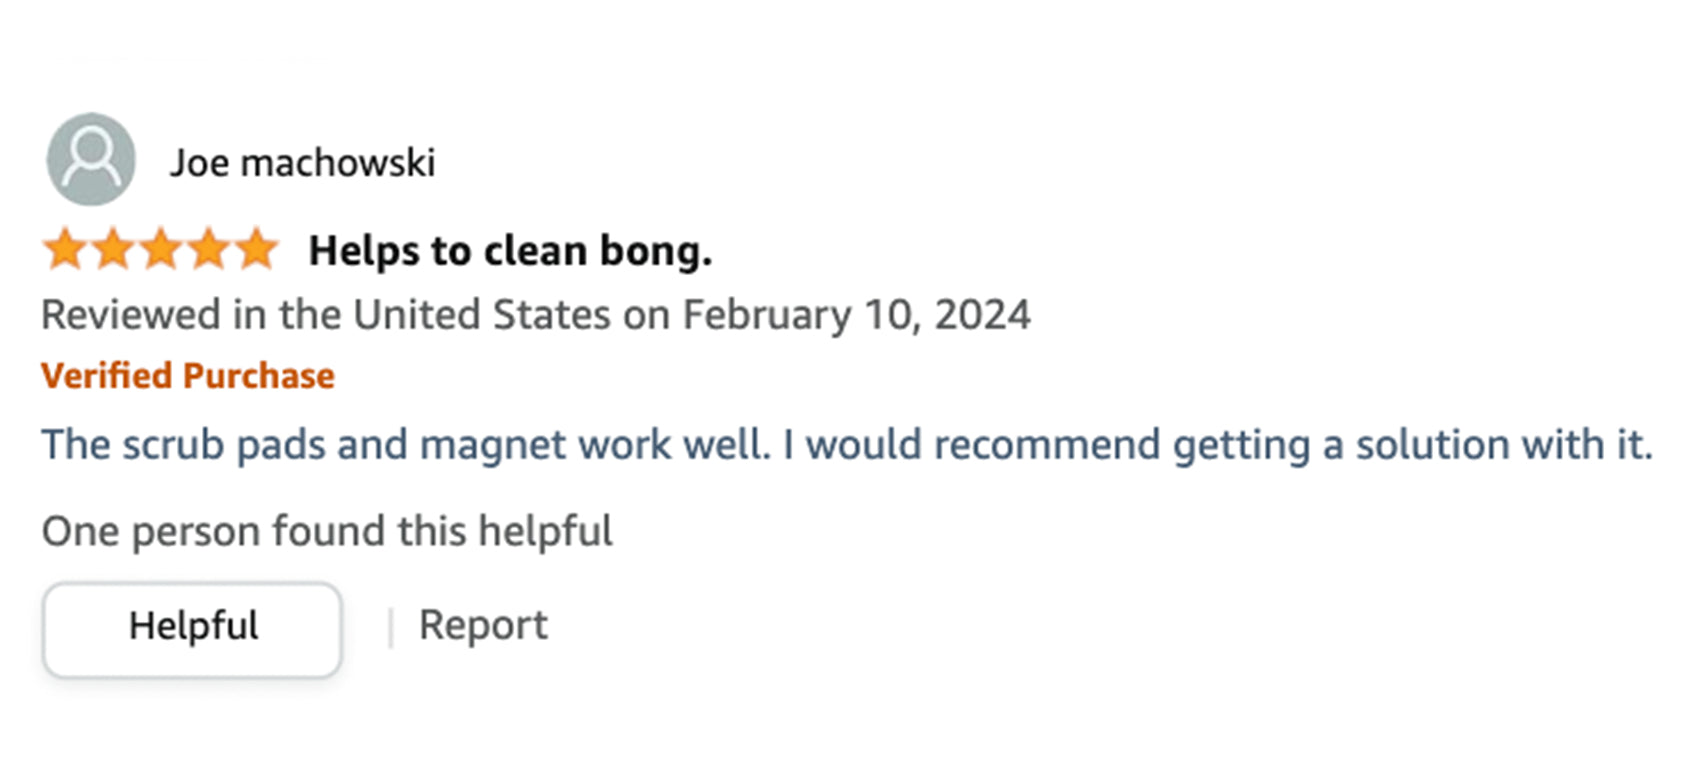Click the February 10, 2024 review date

click(856, 315)
